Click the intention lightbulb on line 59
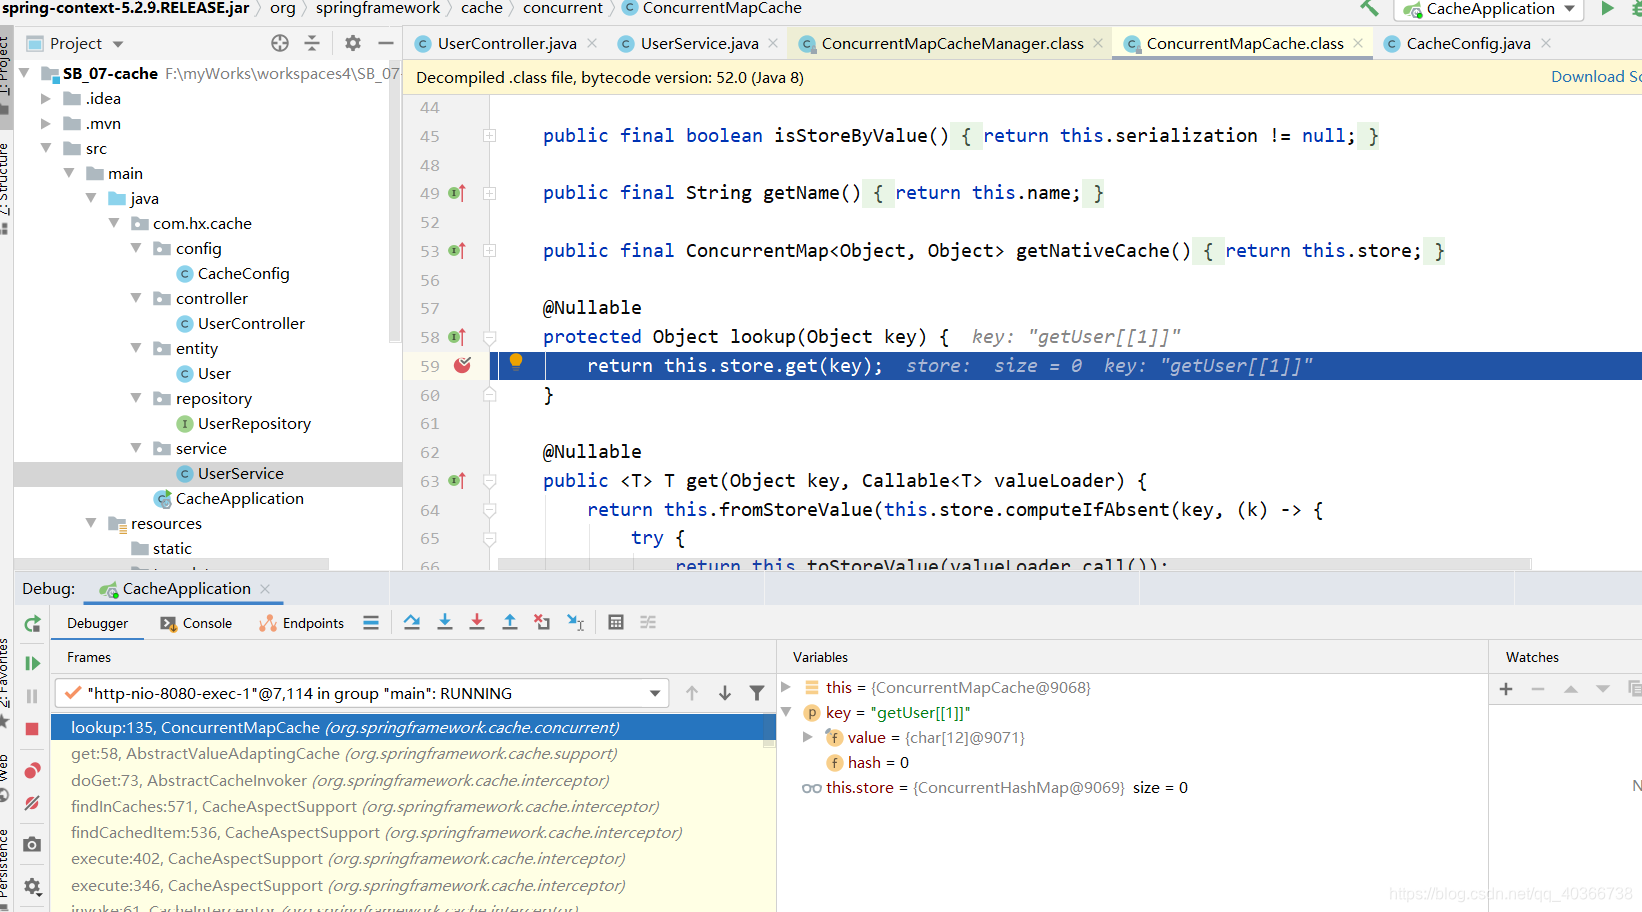The width and height of the screenshot is (1642, 912). point(516,361)
